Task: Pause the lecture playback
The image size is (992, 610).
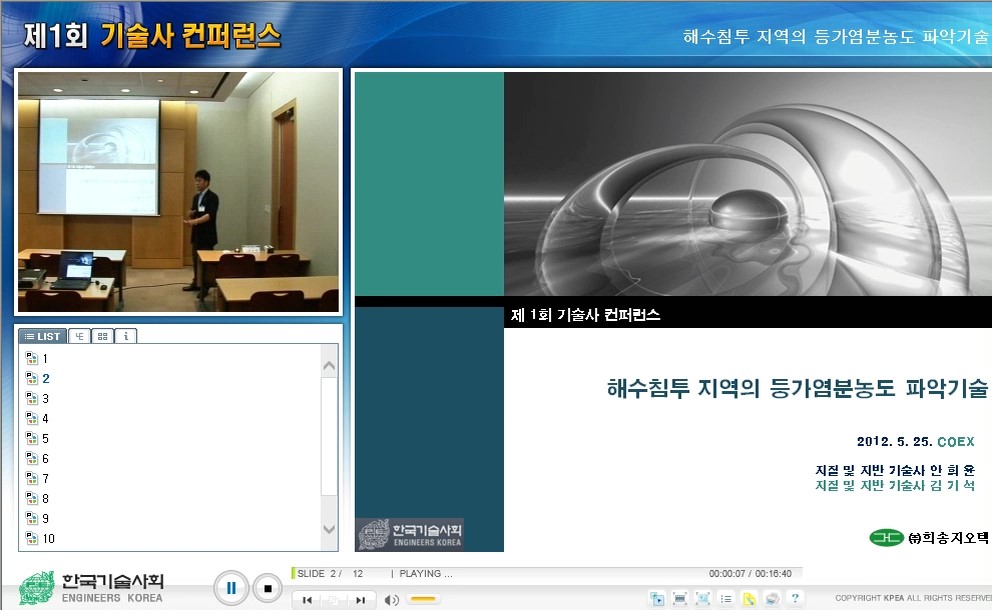Action: tap(231, 588)
